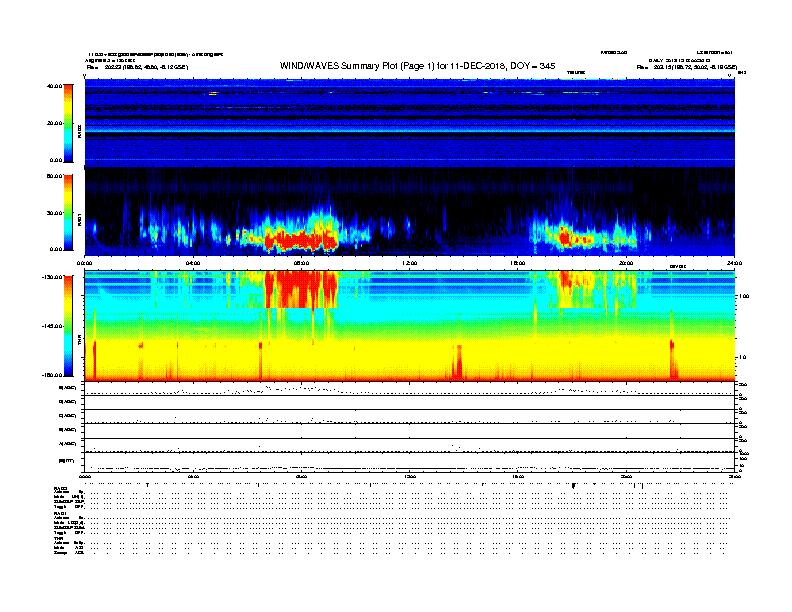Click the bottom line-plot row label

66,461
